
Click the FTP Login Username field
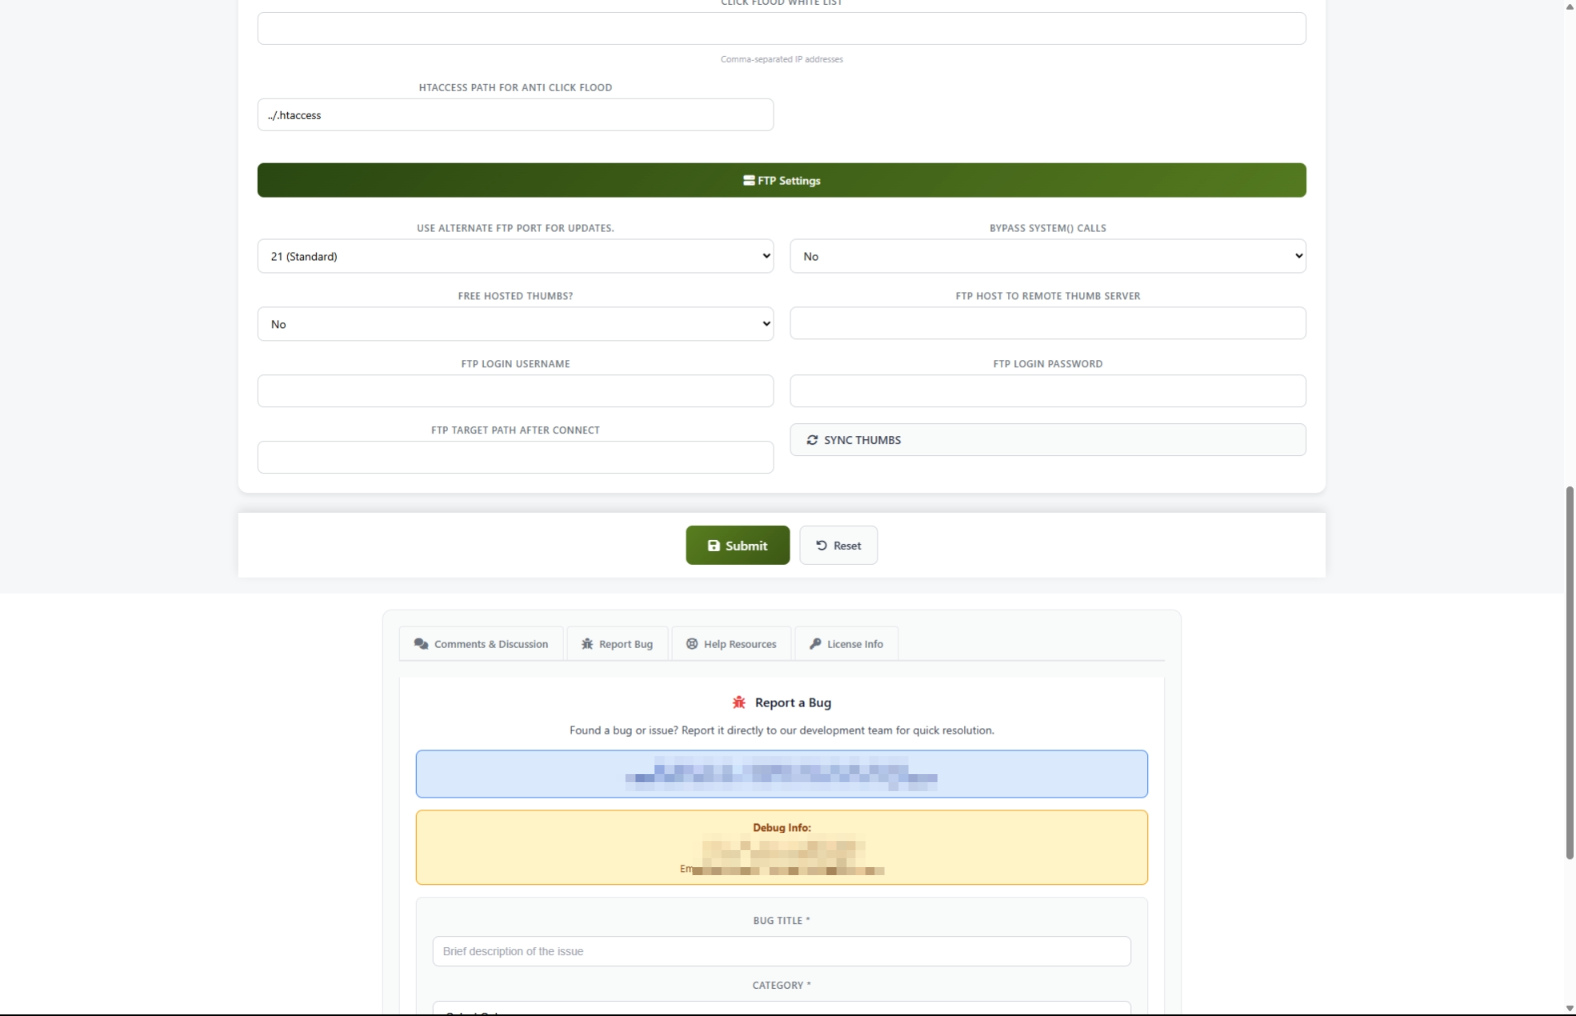coord(515,391)
